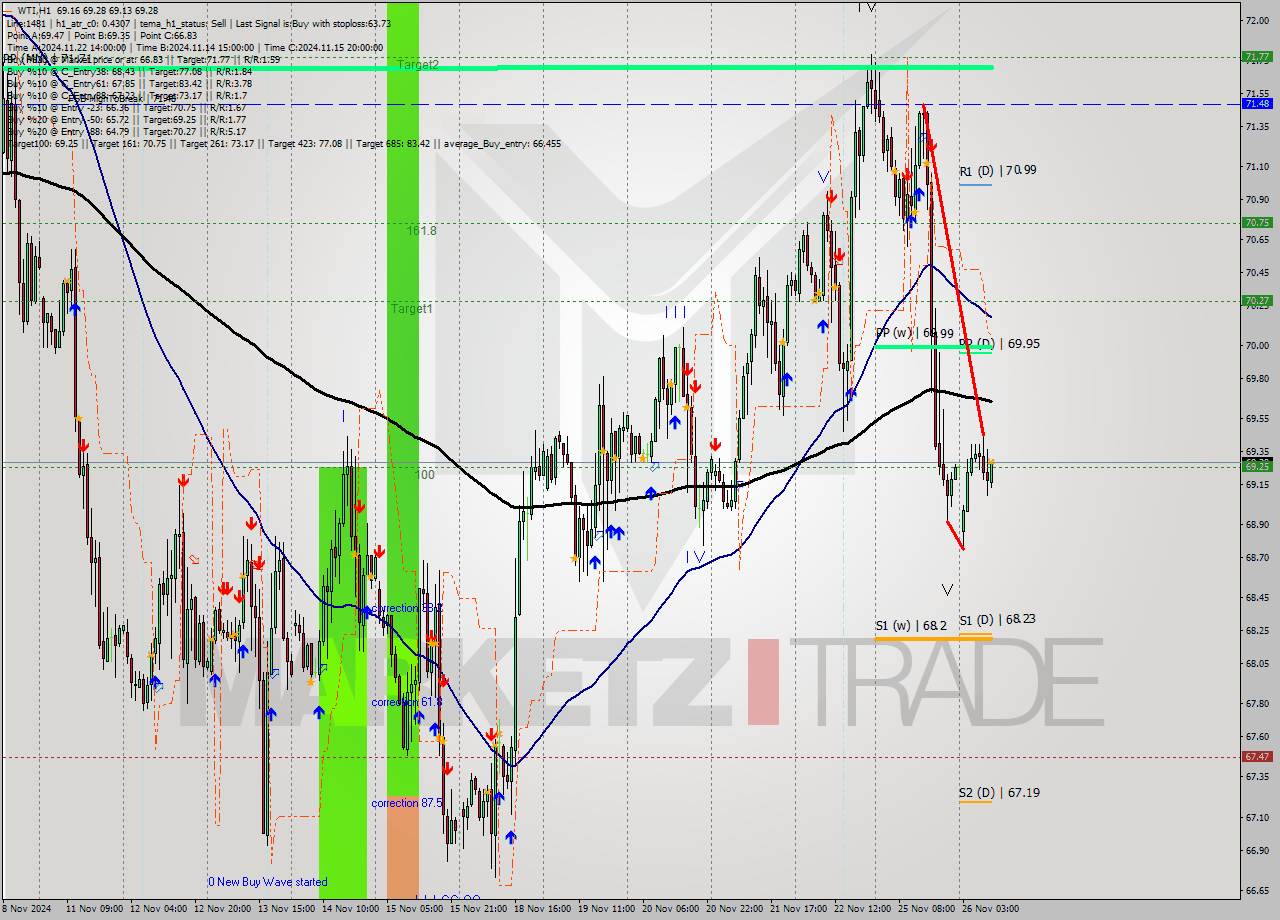Screen dimensions: 1280x920
Task: Click the 66.65 price axis value
Action: [x=1256, y=891]
